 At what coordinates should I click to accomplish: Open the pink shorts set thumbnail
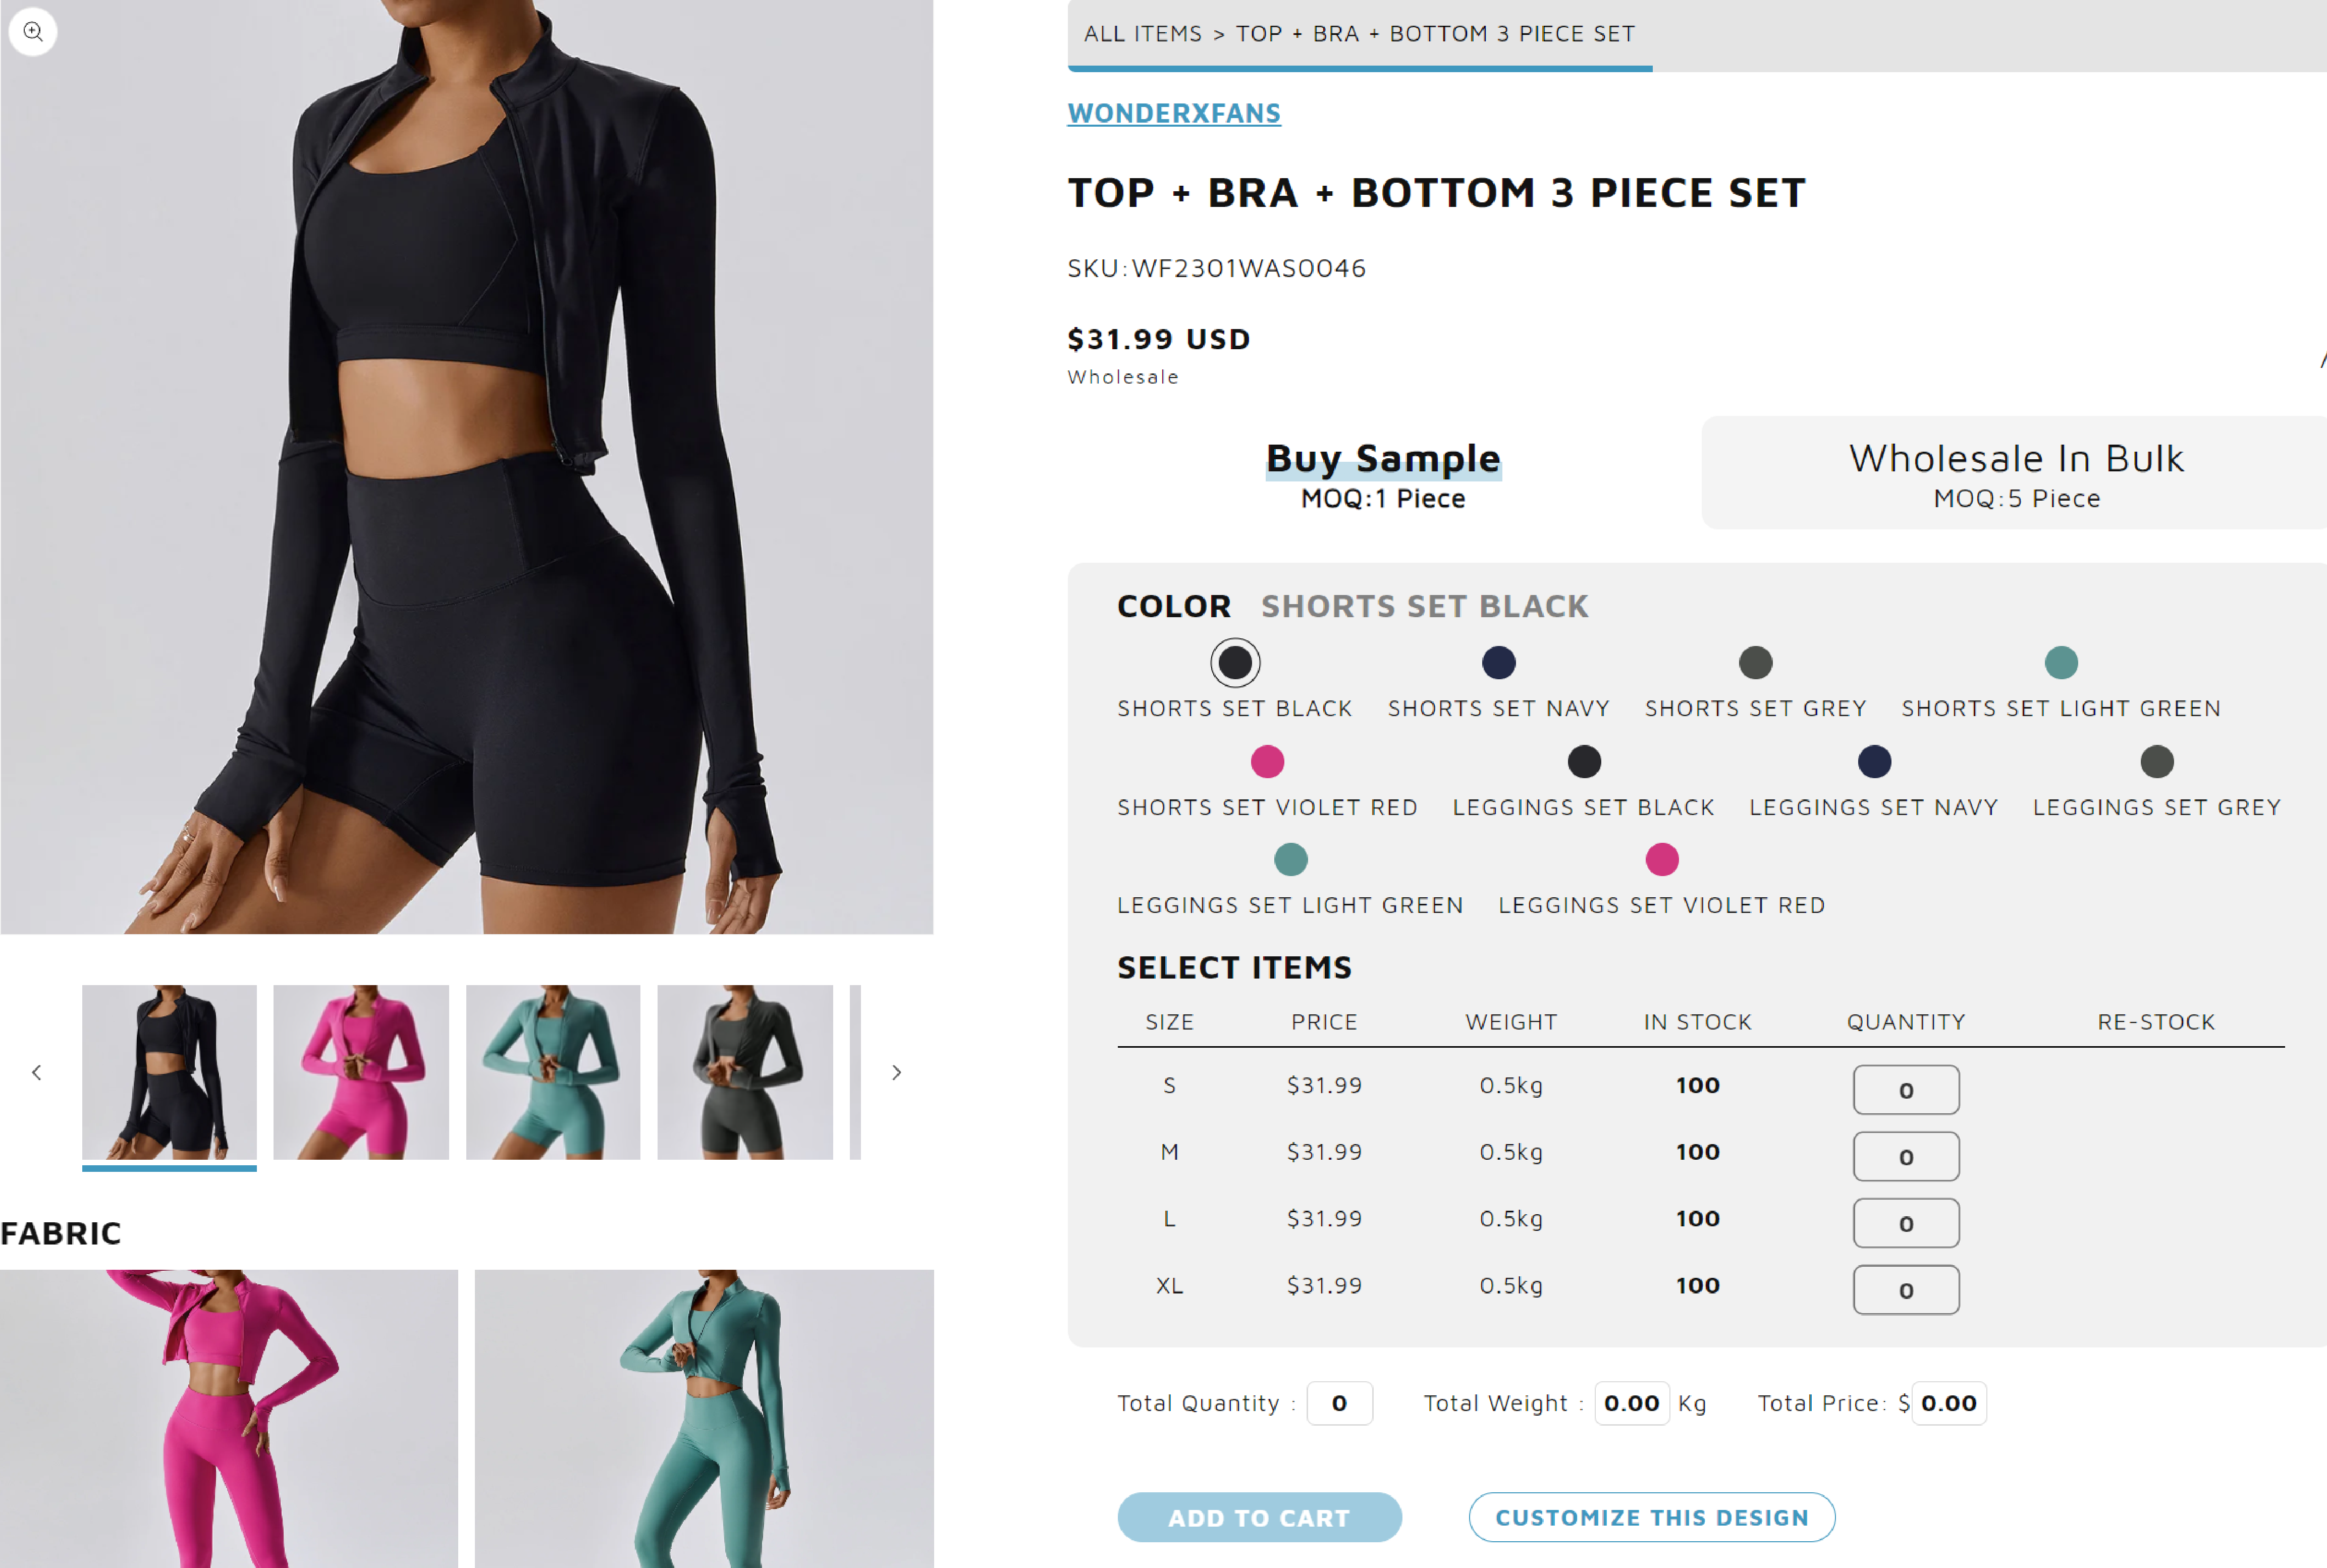(x=361, y=1072)
